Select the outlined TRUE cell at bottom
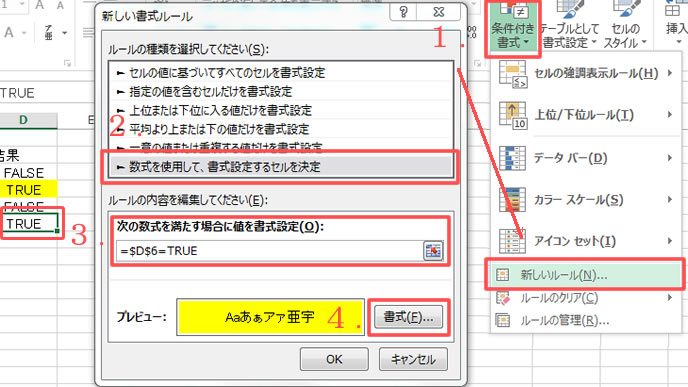 click(x=30, y=224)
